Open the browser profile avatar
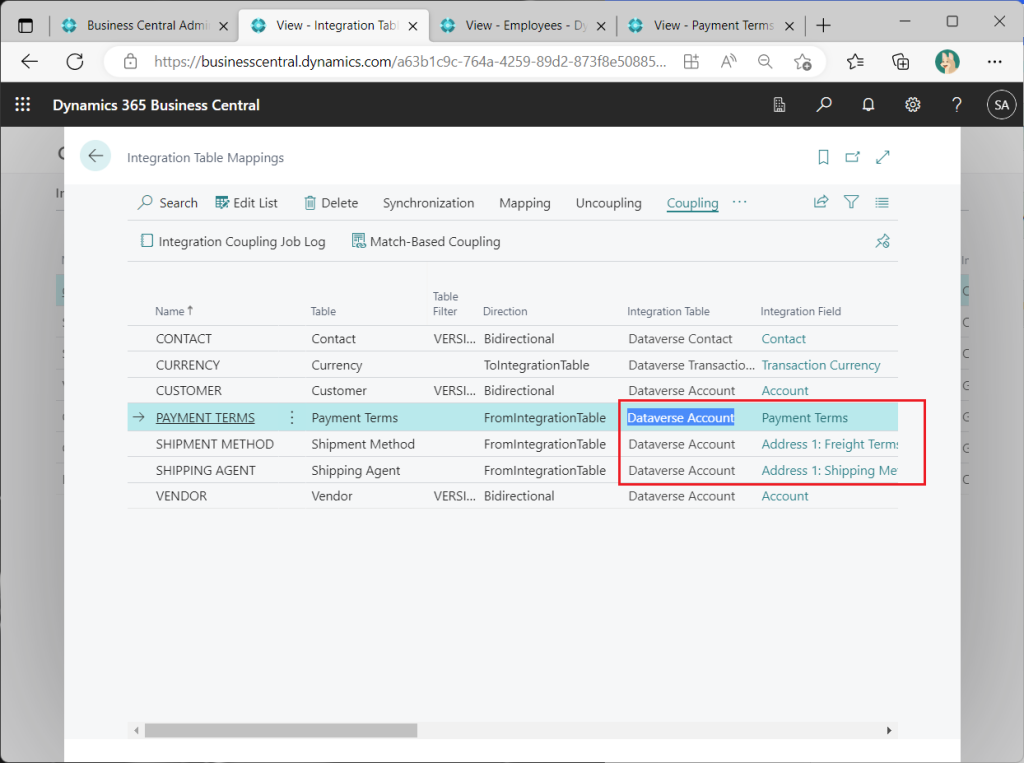This screenshot has width=1024, height=763. (x=947, y=62)
